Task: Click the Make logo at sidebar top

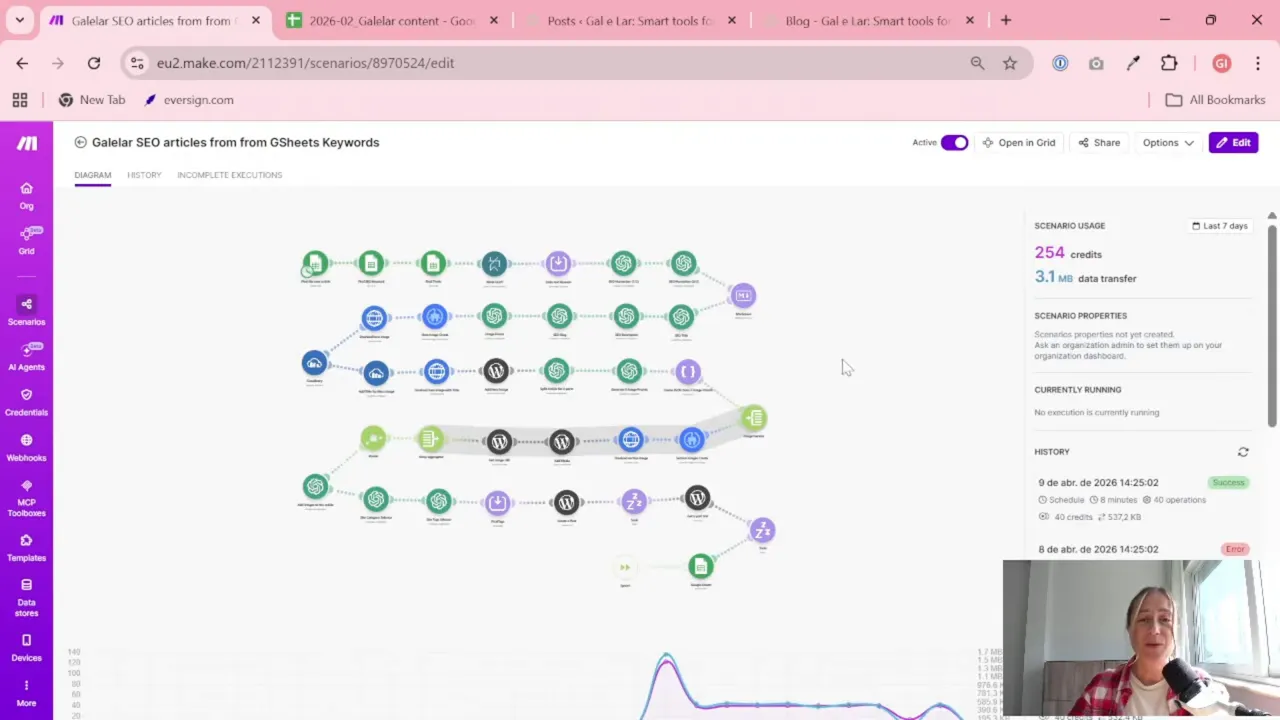Action: (x=27, y=143)
